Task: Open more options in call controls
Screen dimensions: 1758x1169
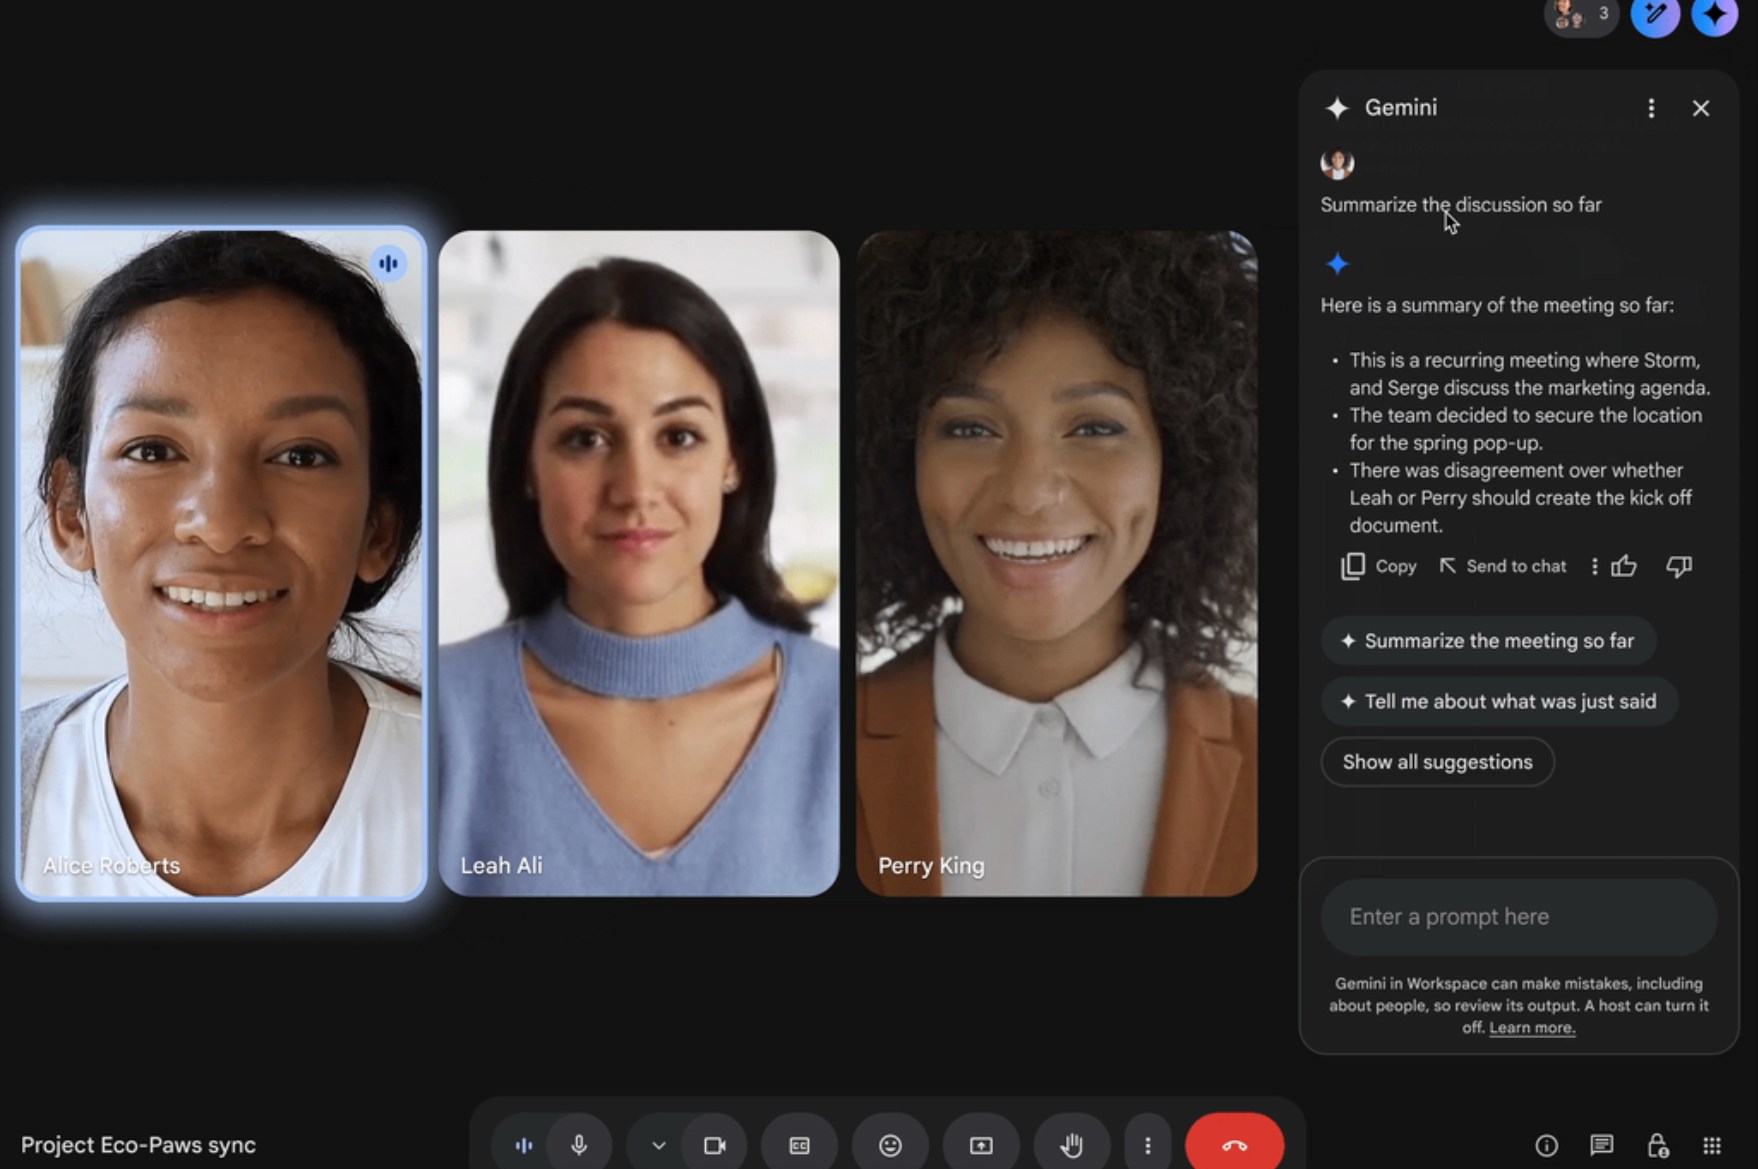Action: [1147, 1145]
